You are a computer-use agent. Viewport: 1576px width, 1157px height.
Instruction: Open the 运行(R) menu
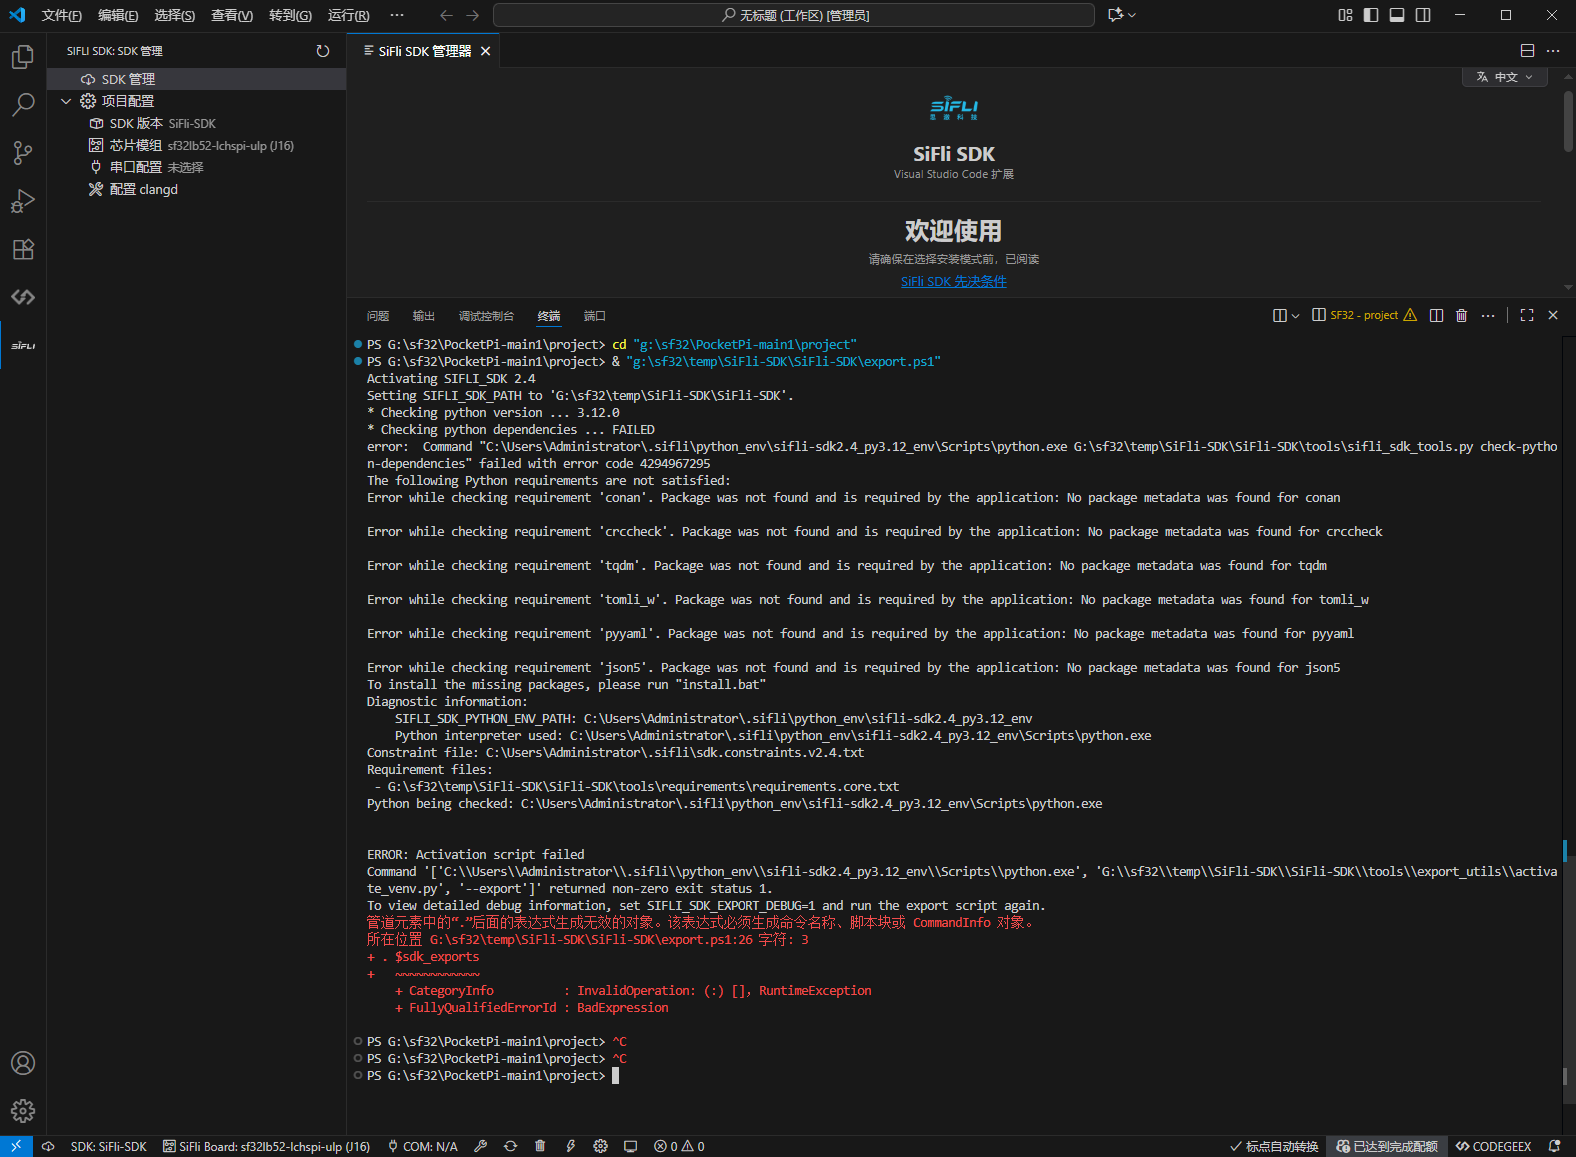point(348,15)
